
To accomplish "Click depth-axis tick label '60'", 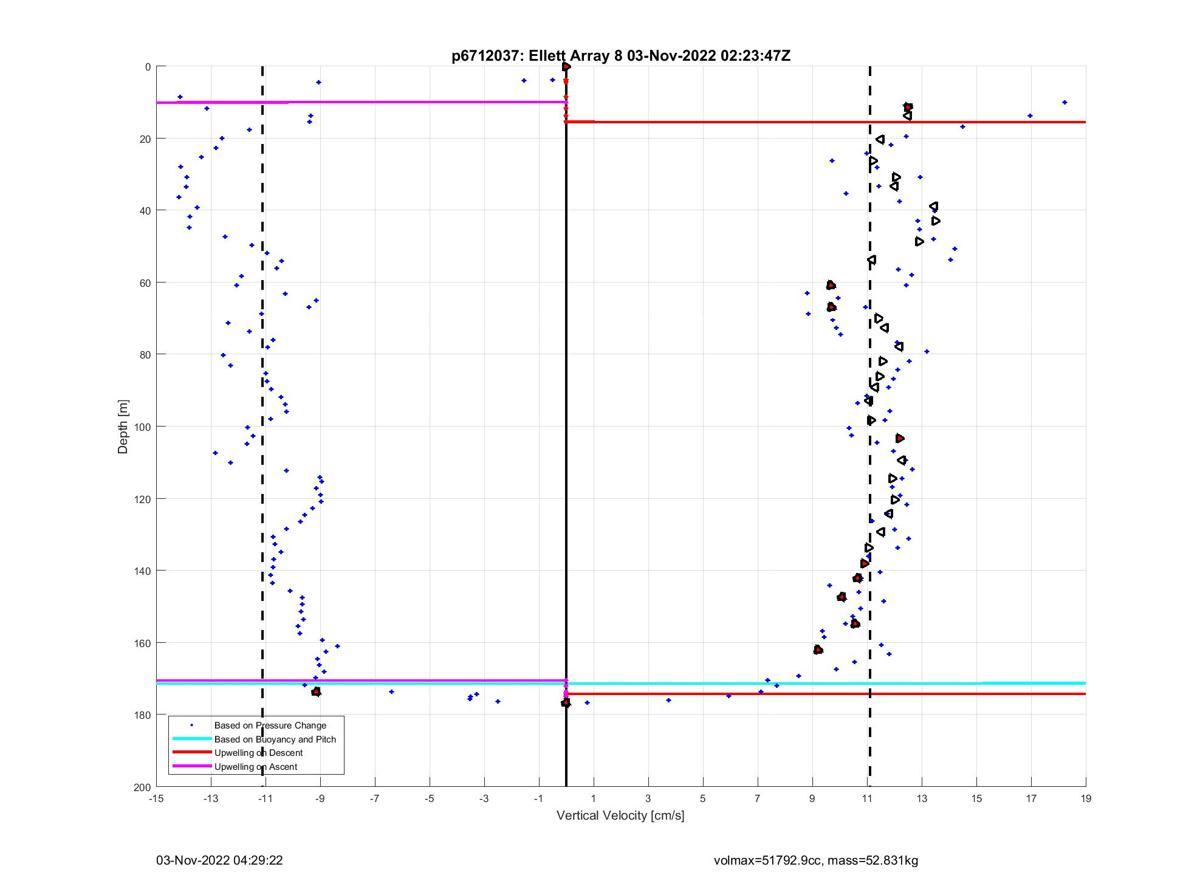I will pyautogui.click(x=145, y=283).
